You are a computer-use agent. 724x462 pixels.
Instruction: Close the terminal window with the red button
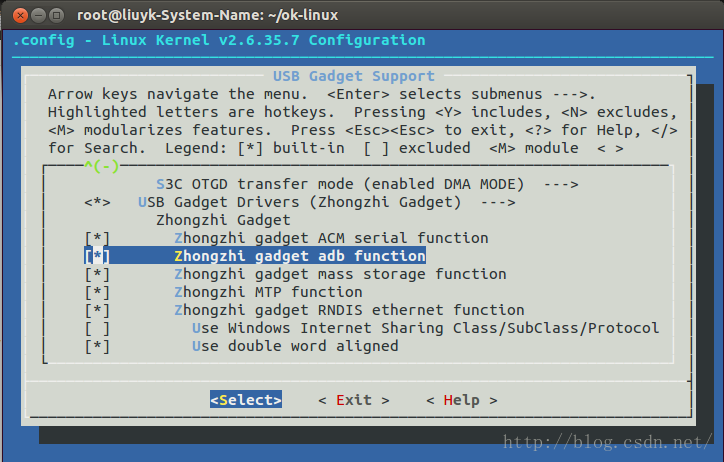click(x=20, y=16)
